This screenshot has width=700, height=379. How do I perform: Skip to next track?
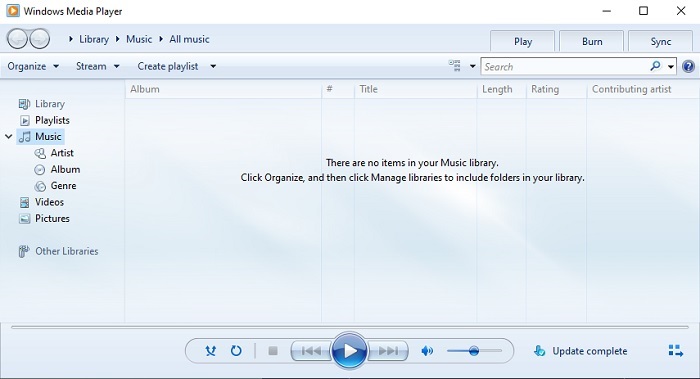[388, 351]
